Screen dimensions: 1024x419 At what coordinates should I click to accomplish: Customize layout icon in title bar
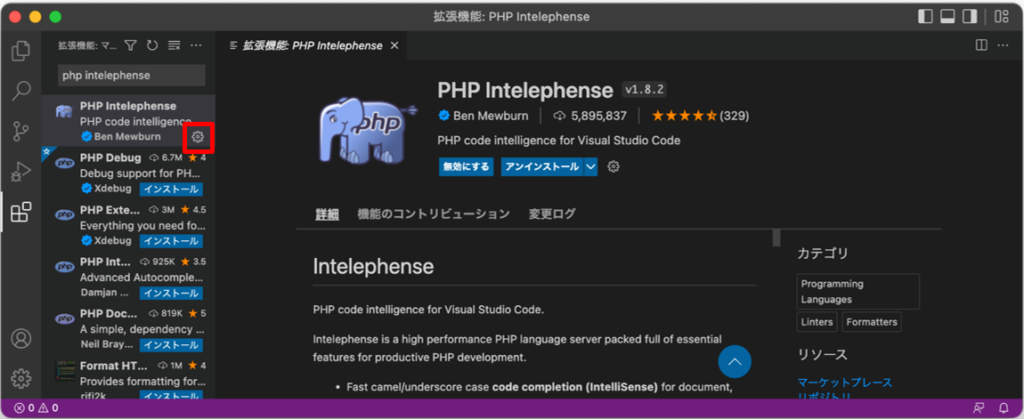point(1001,16)
